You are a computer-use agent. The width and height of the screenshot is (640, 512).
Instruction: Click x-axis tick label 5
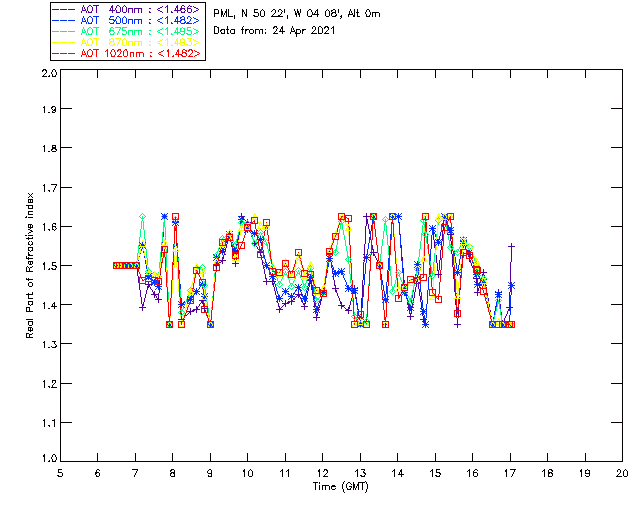(60, 473)
